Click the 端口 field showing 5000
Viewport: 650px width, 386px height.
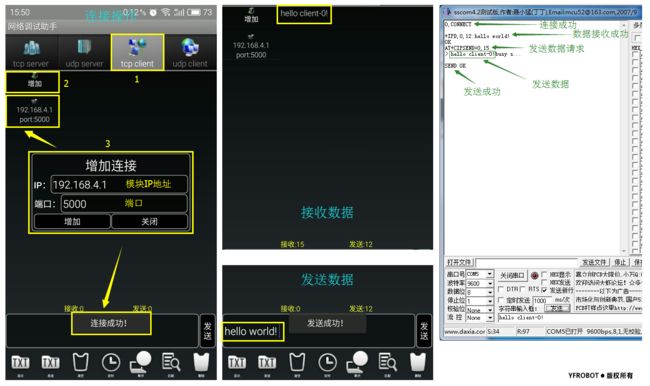click(124, 204)
